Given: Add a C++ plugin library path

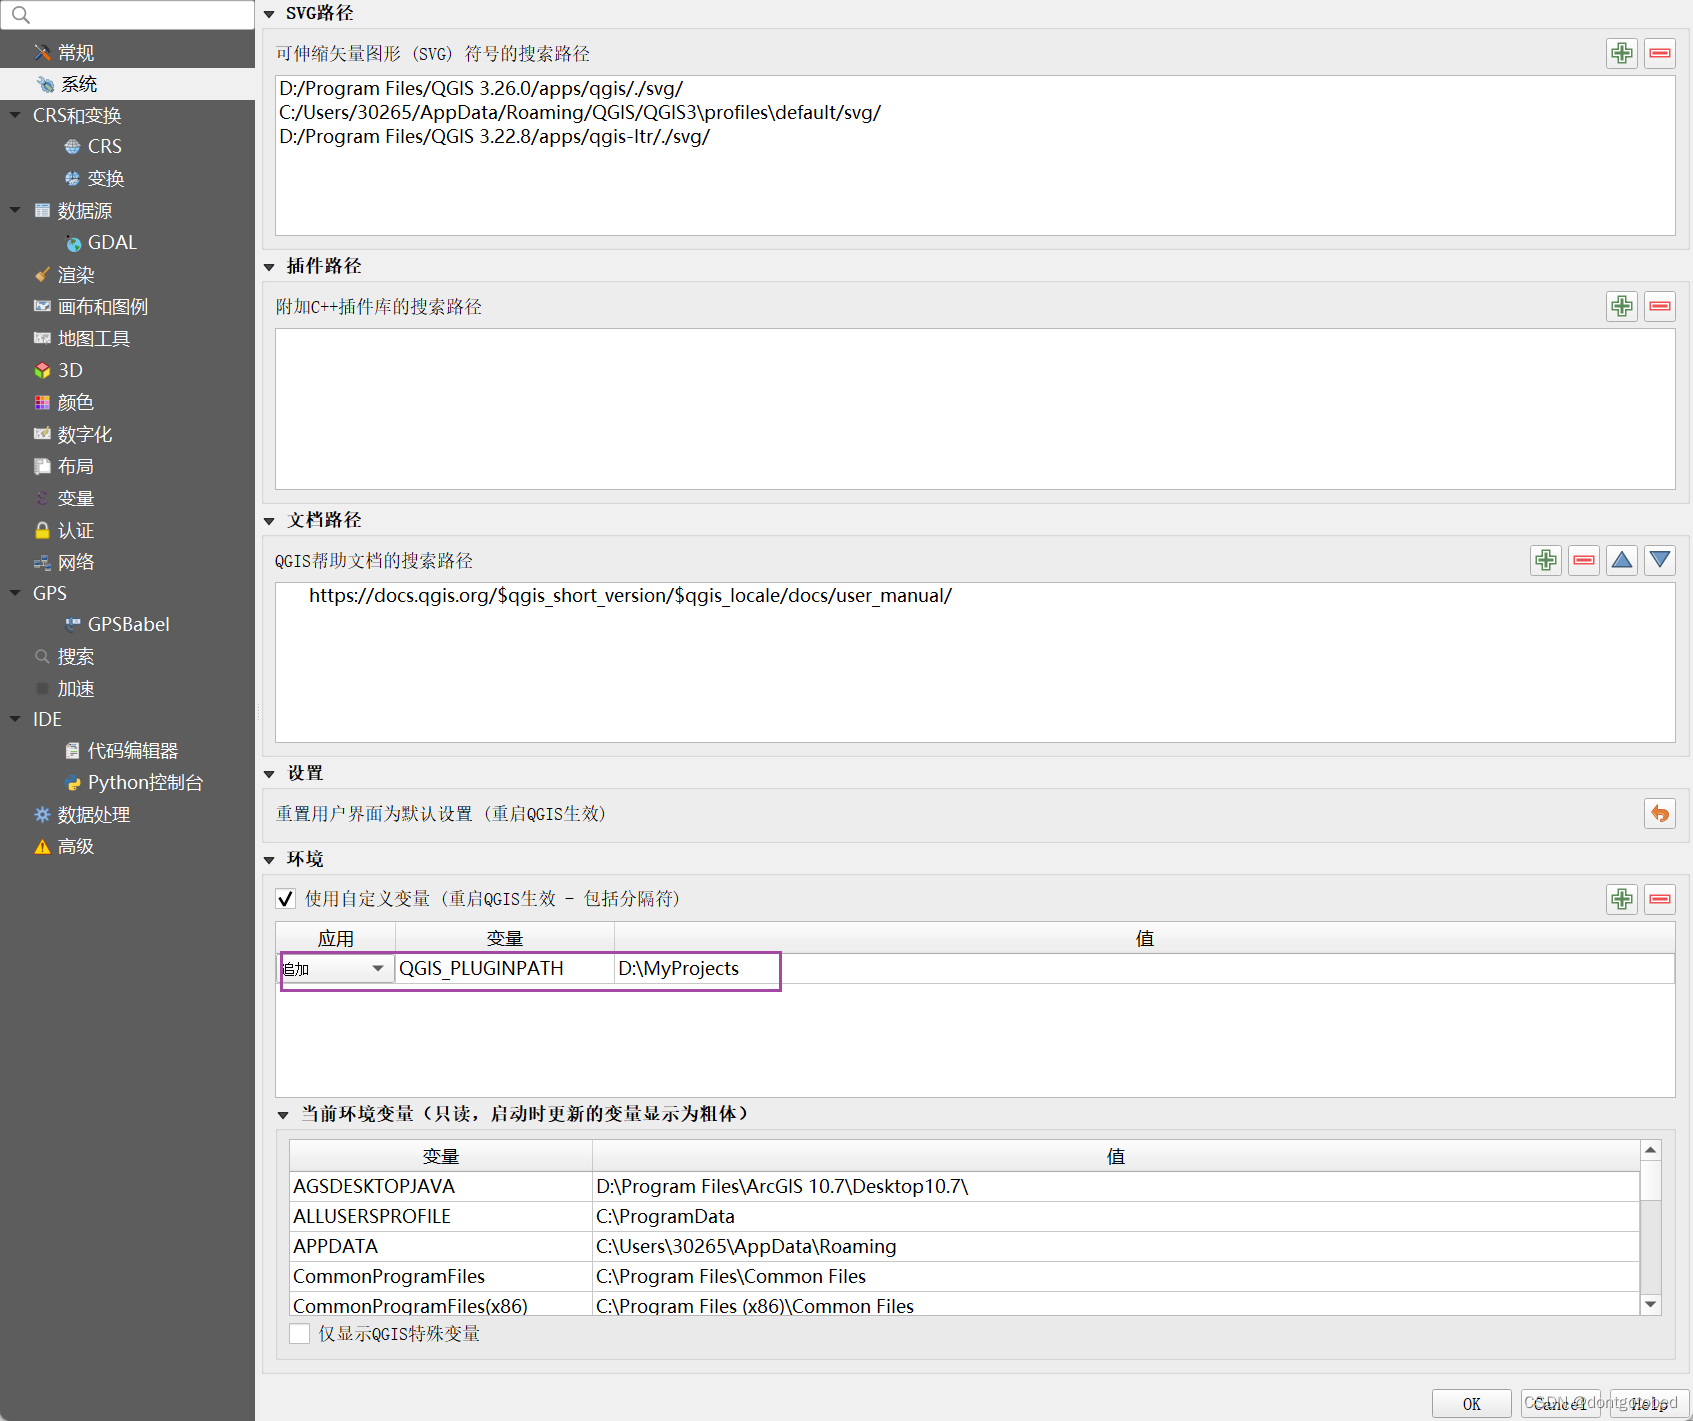Looking at the screenshot, I should (1622, 306).
